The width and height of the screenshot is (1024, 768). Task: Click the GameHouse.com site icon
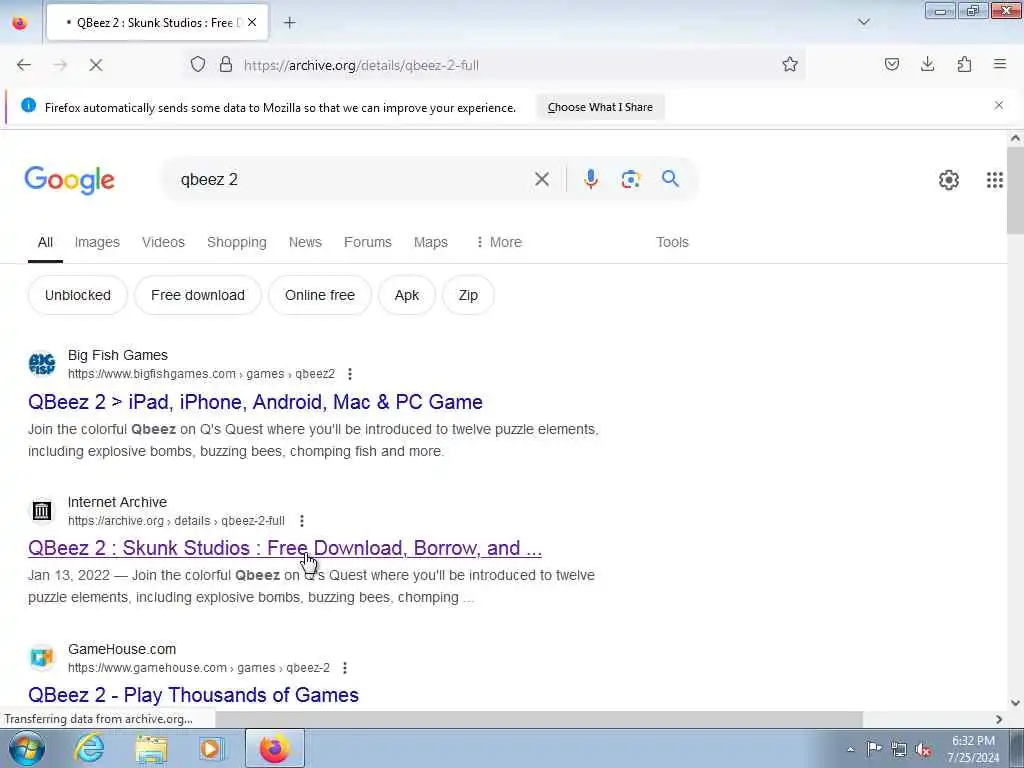(x=42, y=657)
